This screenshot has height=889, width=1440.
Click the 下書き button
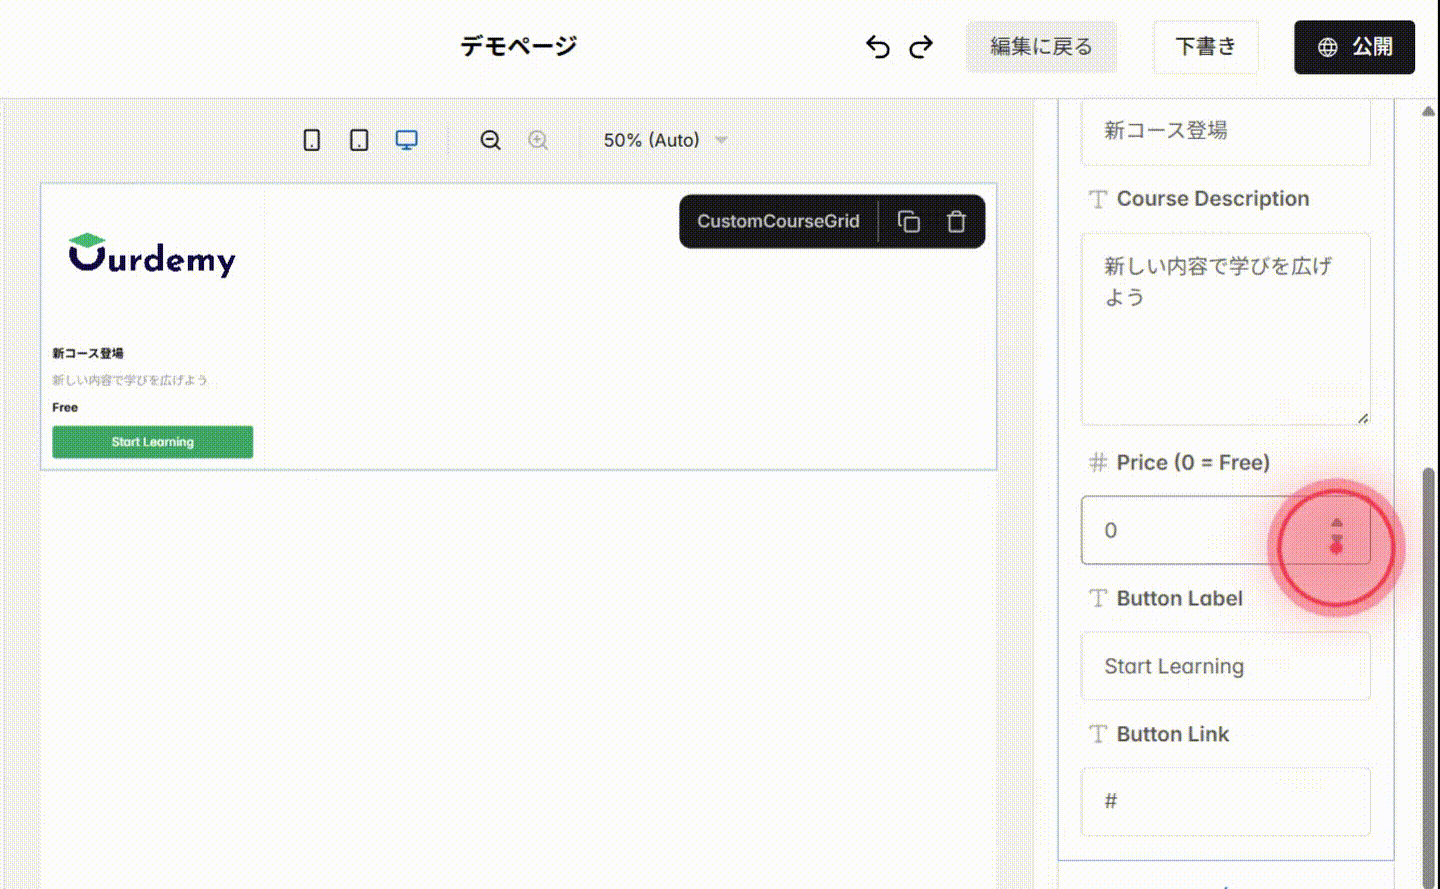point(1205,47)
